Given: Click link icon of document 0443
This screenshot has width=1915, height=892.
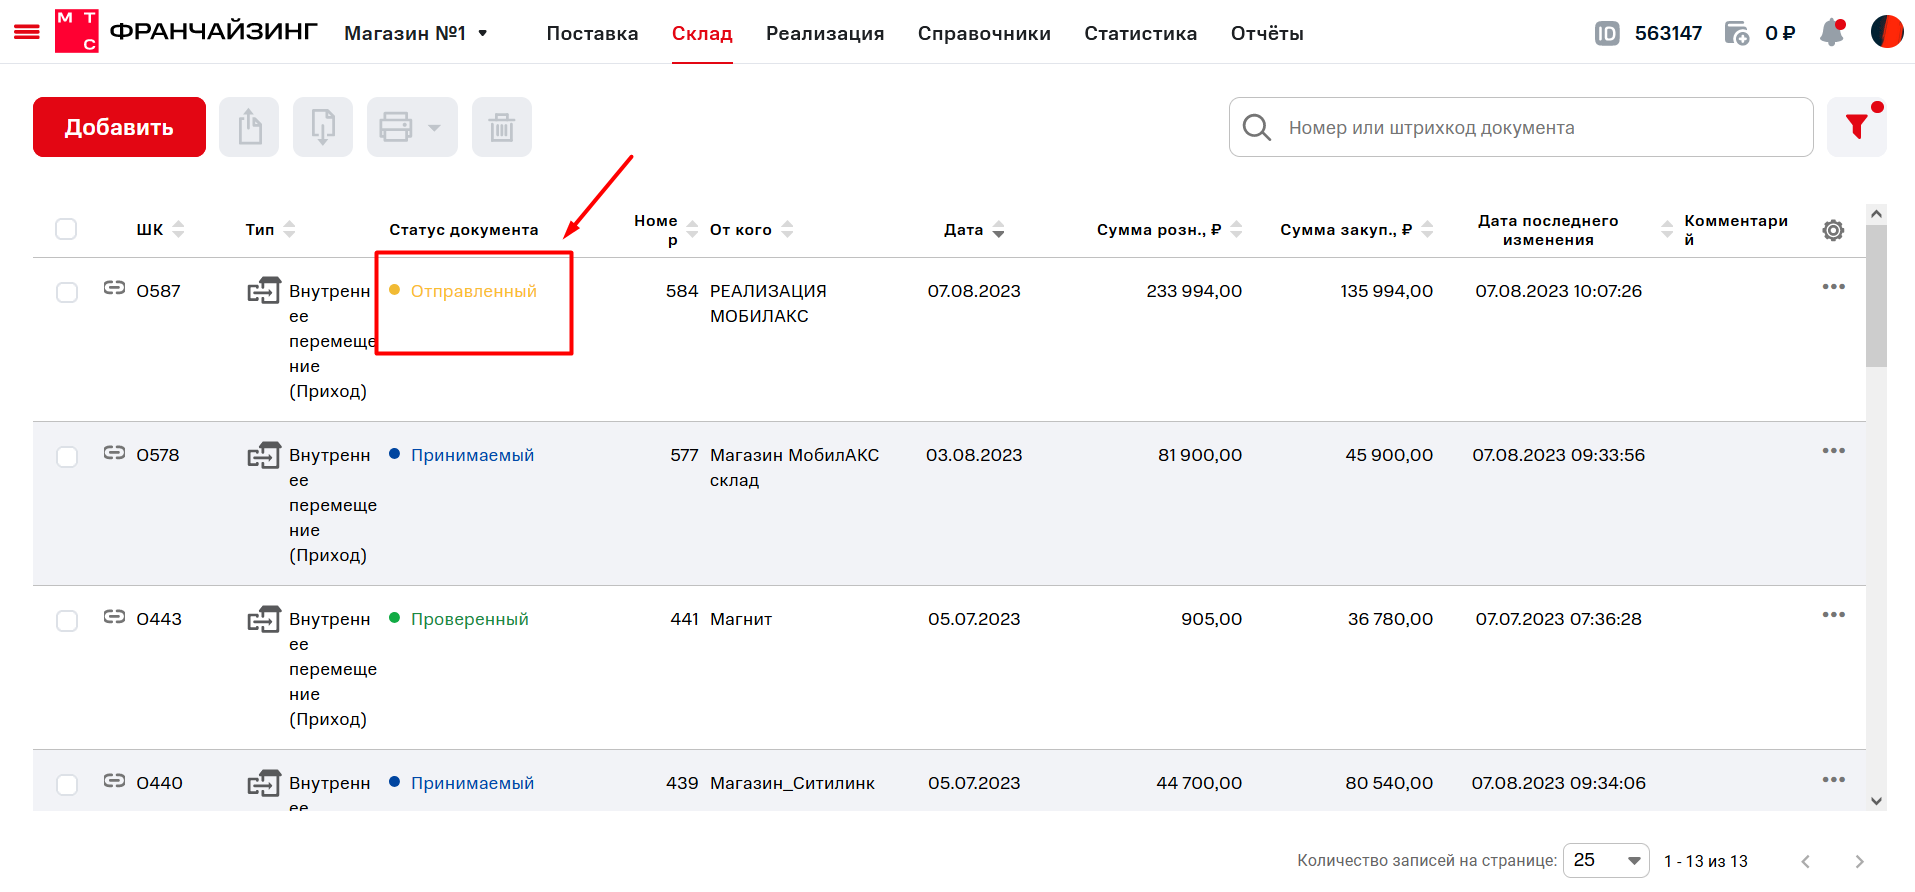Looking at the screenshot, I should point(114,616).
